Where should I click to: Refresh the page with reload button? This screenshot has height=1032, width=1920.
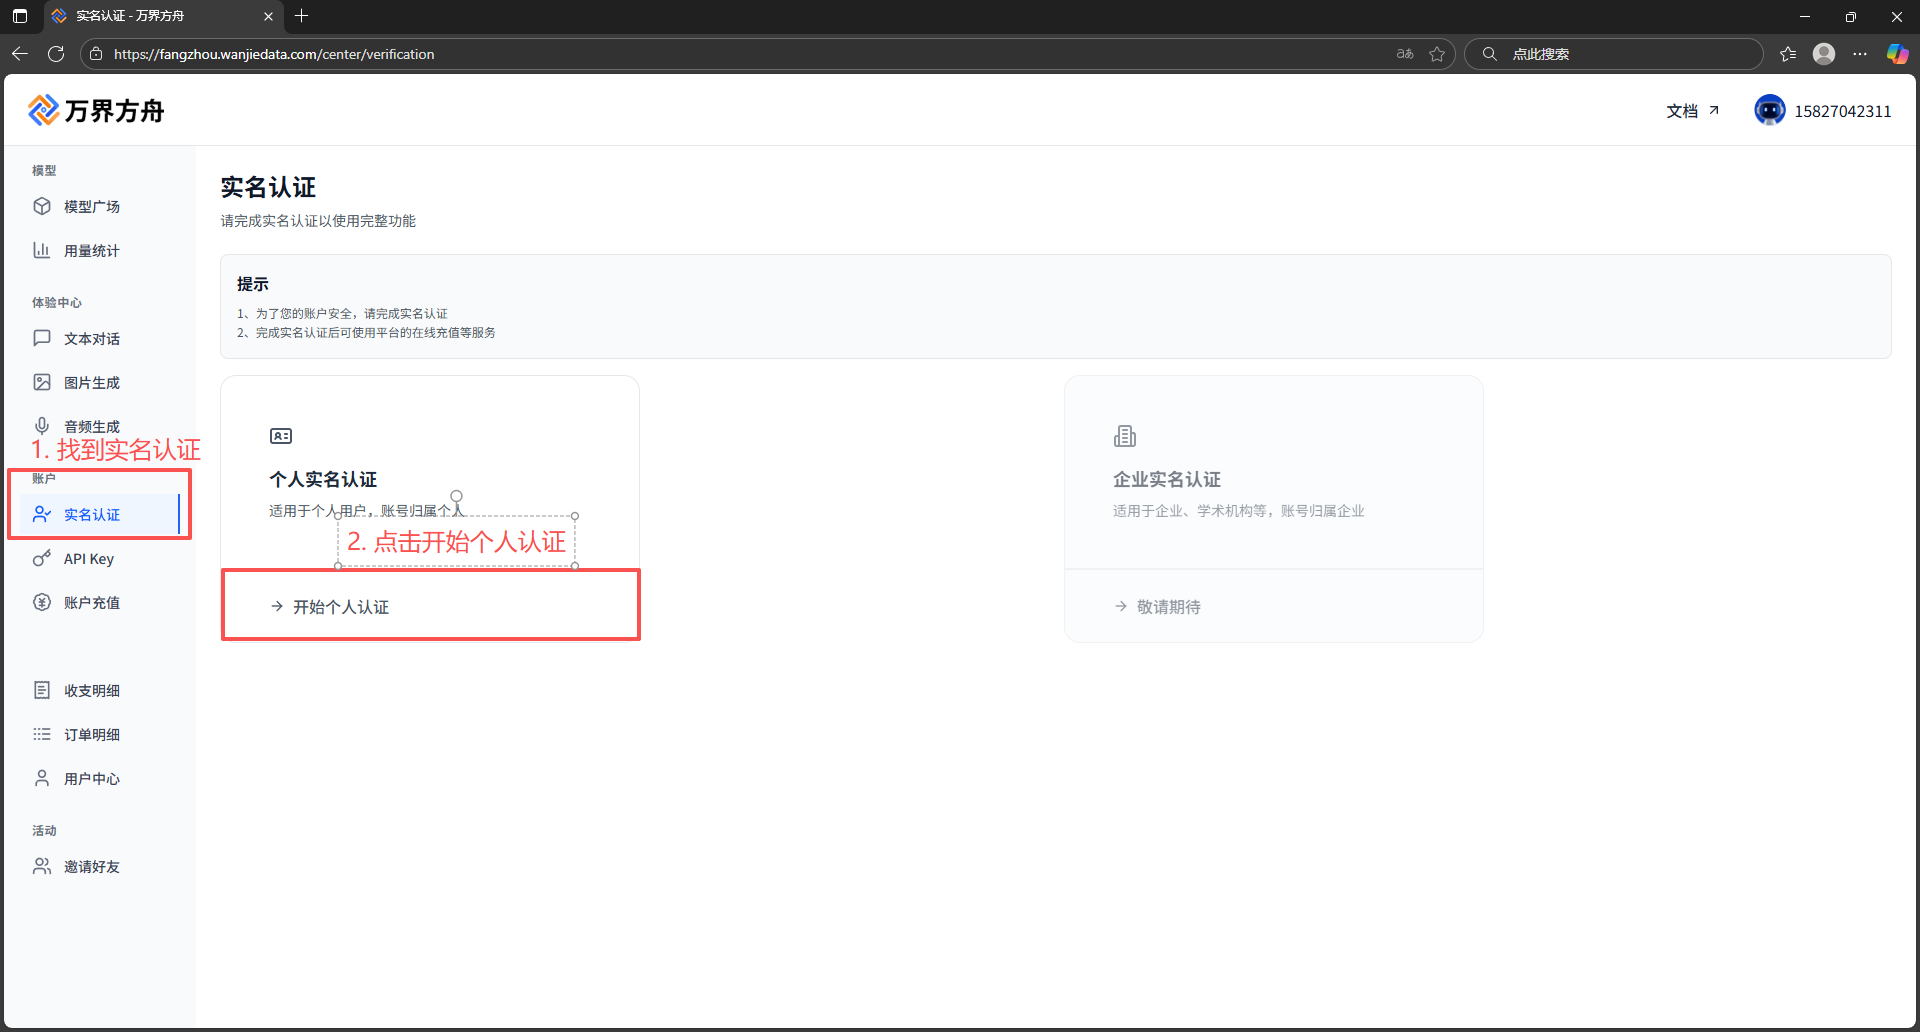tap(56, 54)
